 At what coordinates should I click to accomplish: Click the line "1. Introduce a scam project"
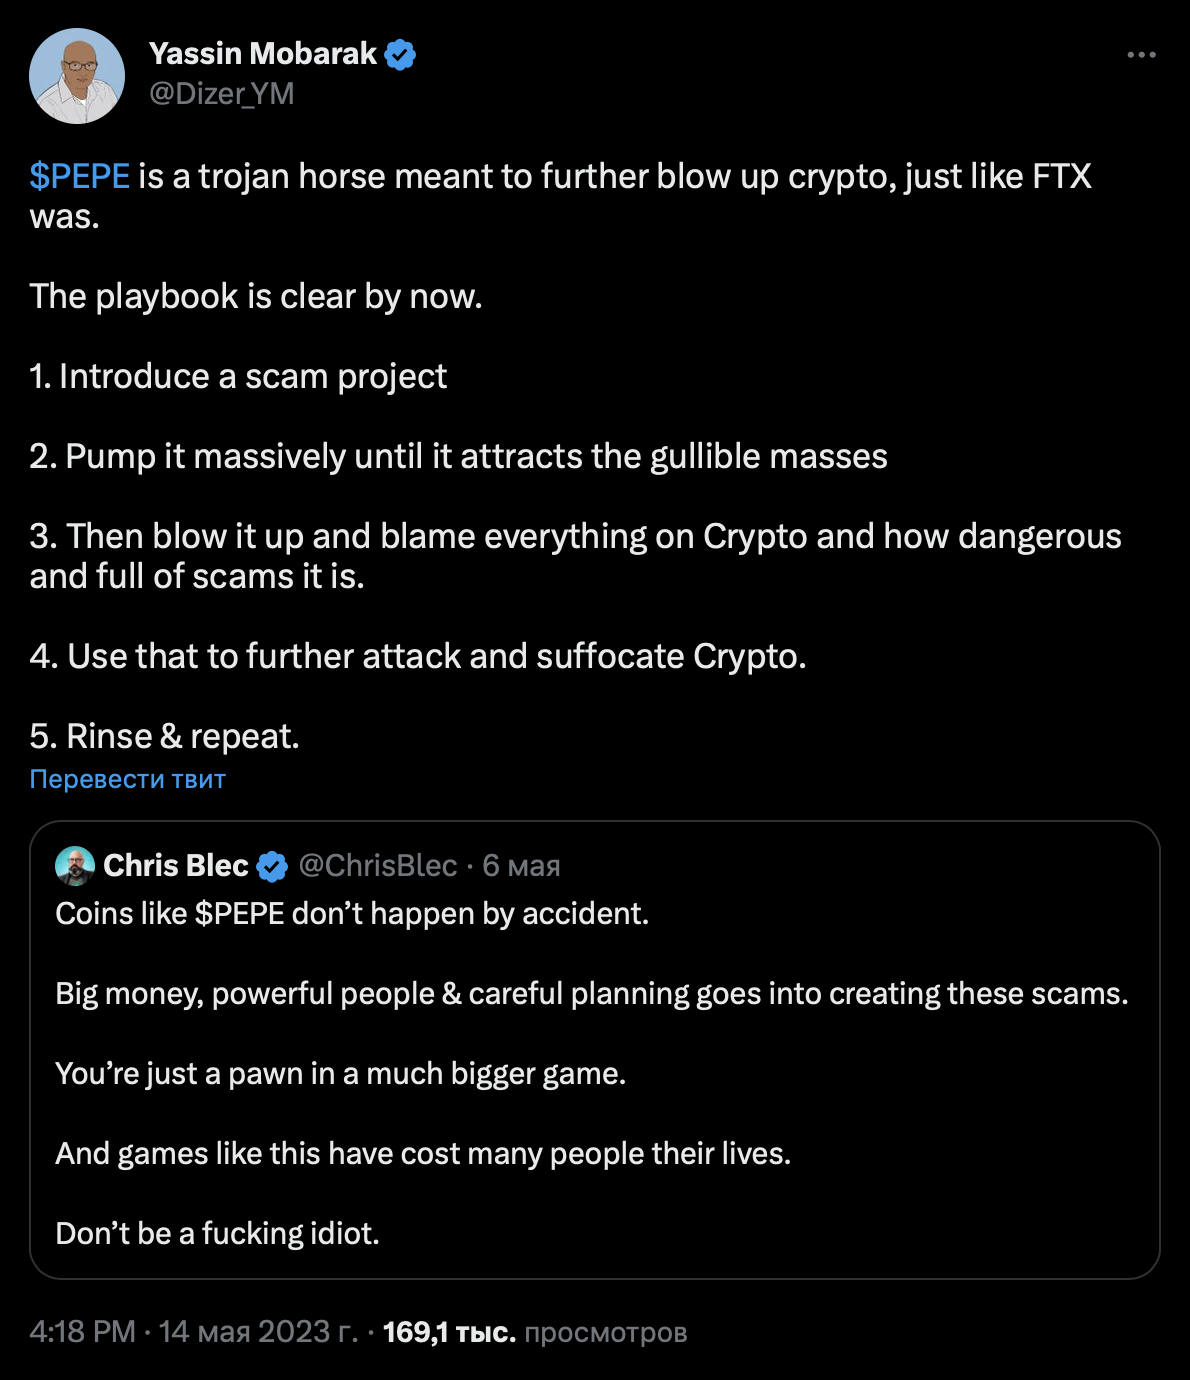(x=238, y=377)
